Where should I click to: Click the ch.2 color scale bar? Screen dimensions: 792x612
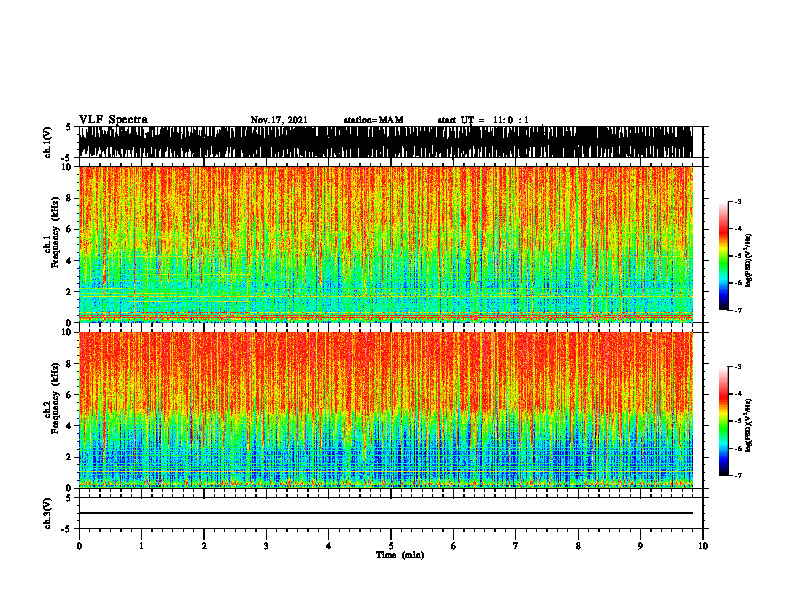(x=723, y=421)
